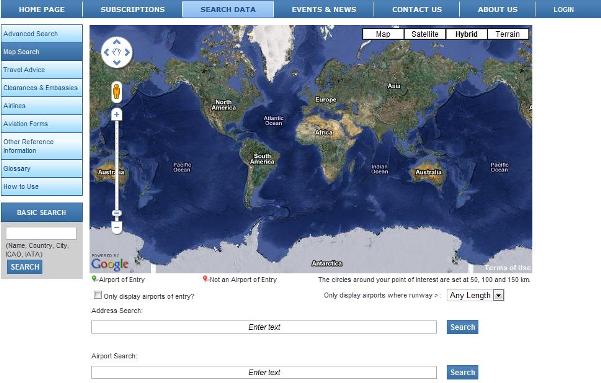Viewport: 601px width, 383px height.
Task: Click Search button next to Address Search
Action: pos(462,327)
